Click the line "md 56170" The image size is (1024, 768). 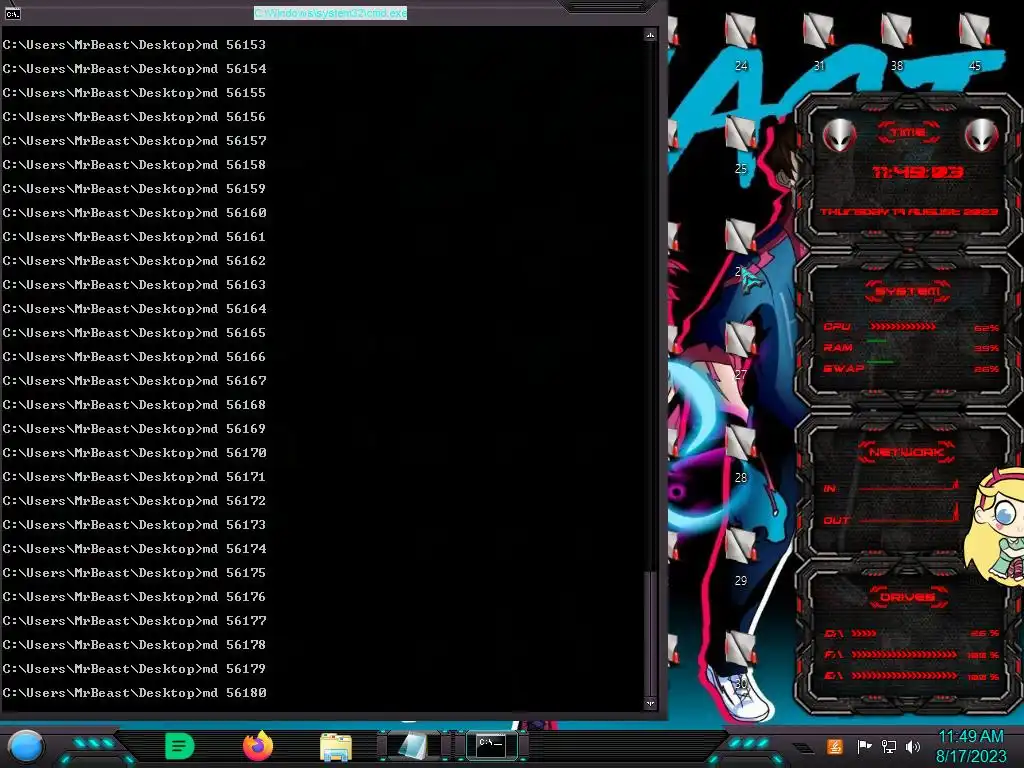[x=134, y=453]
